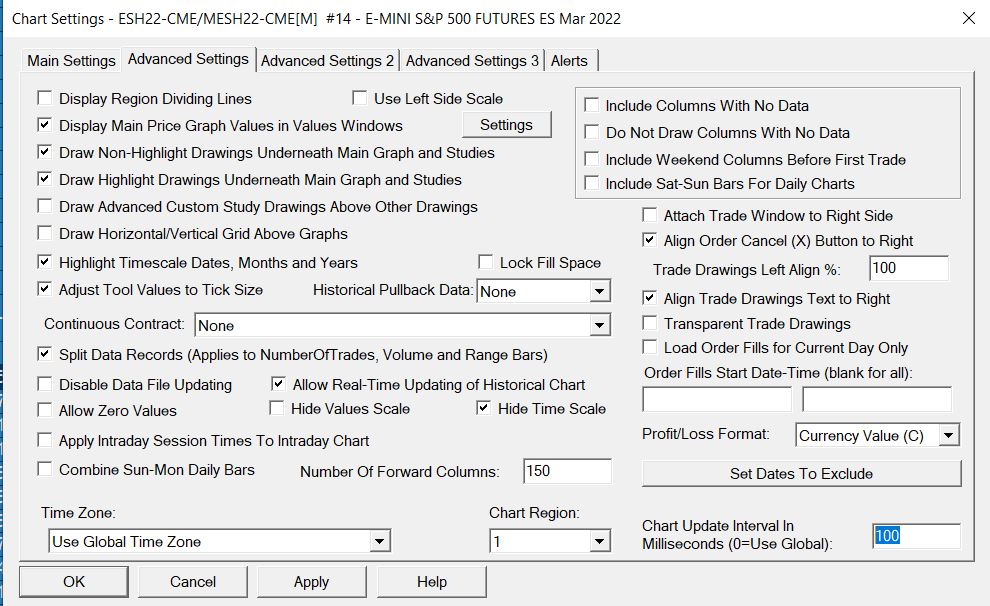Uncheck Display Main Price Graph Values in Values Windows
This screenshot has width=990, height=606.
click(x=45, y=125)
